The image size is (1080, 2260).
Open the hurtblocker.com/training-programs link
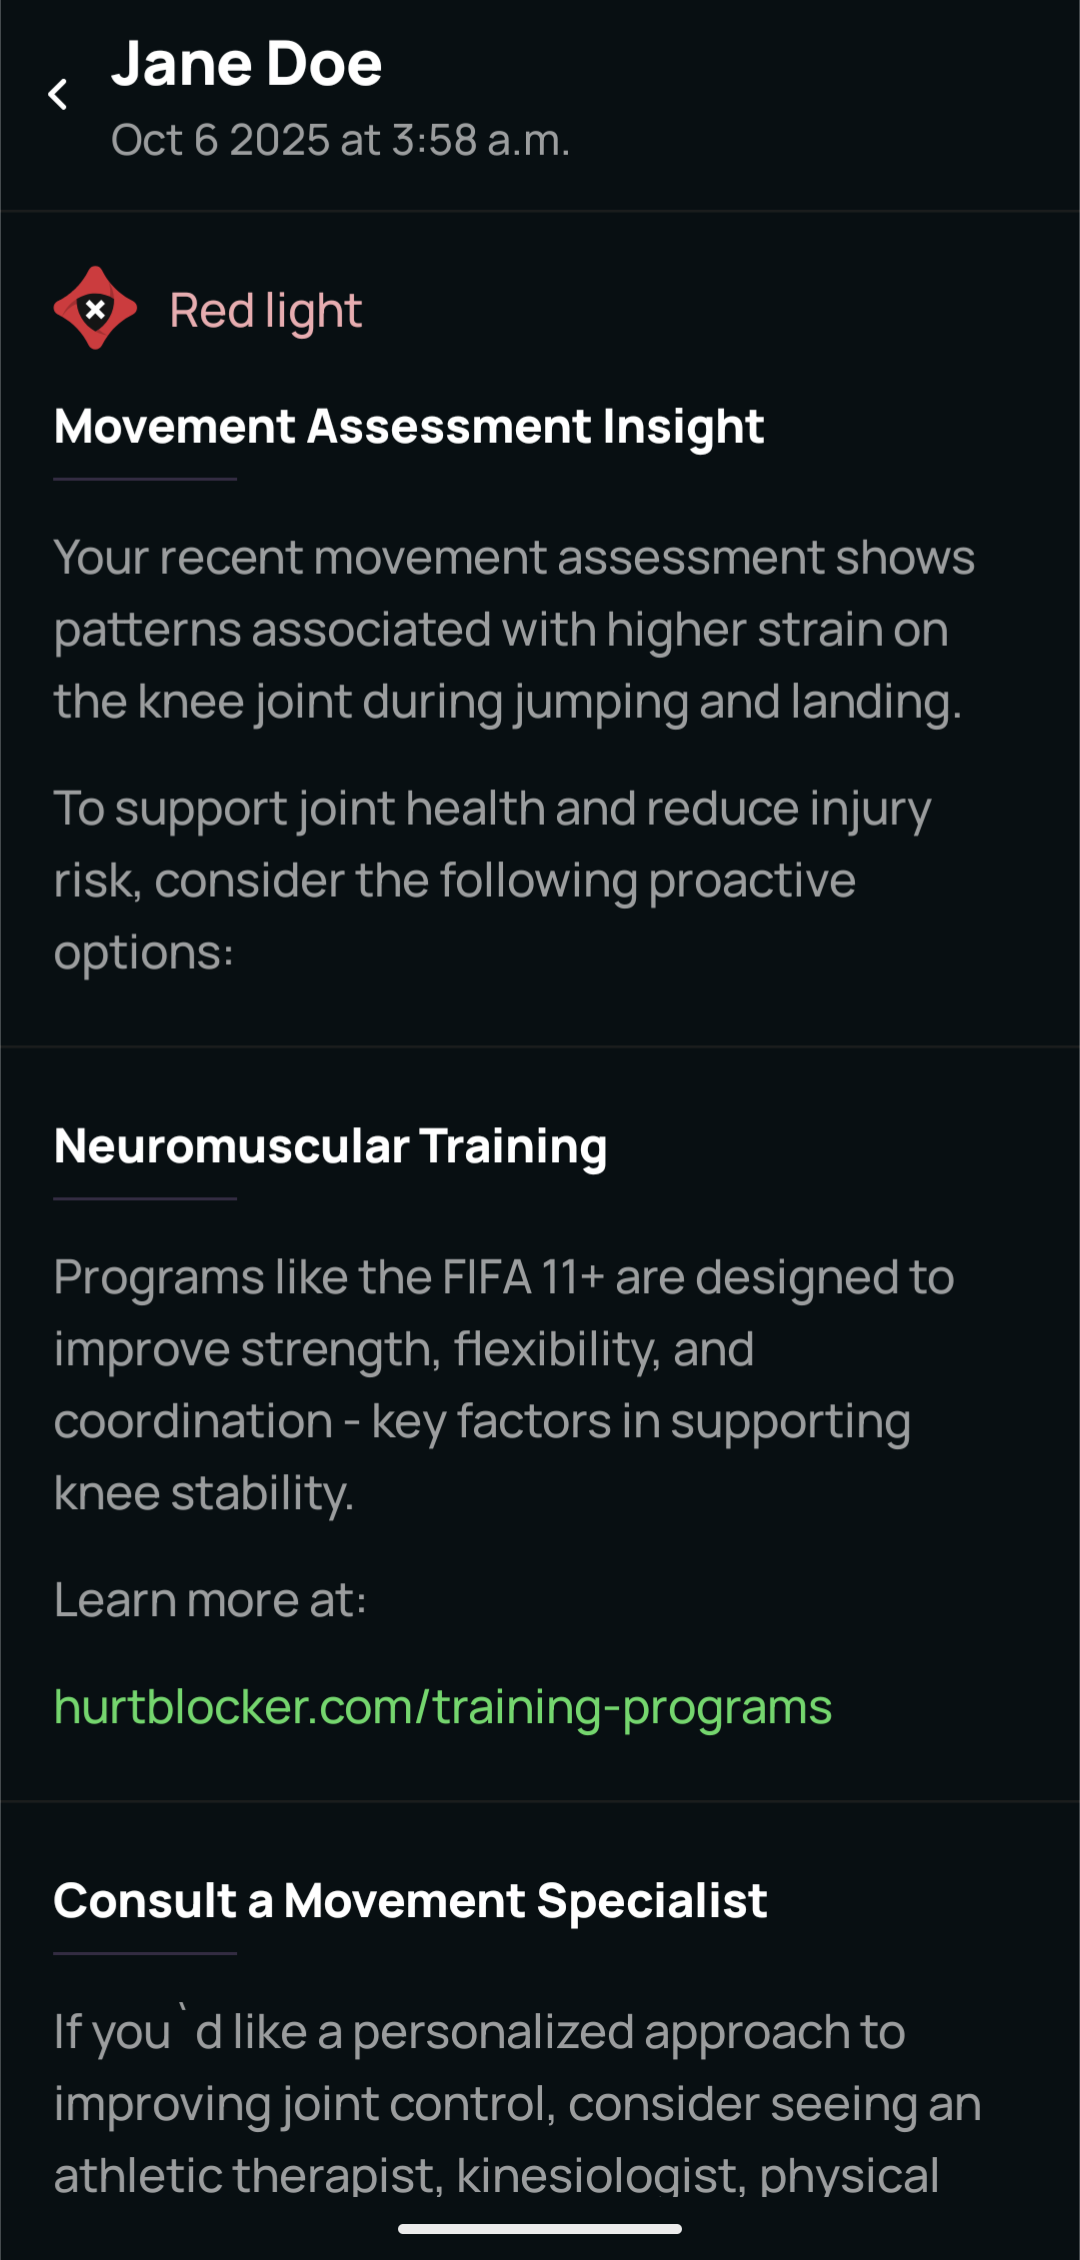point(443,1707)
